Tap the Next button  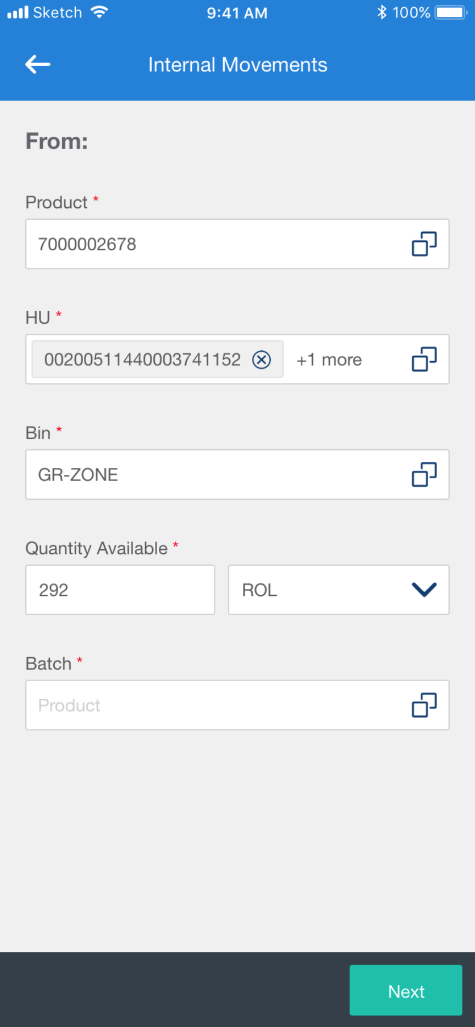[x=406, y=992]
